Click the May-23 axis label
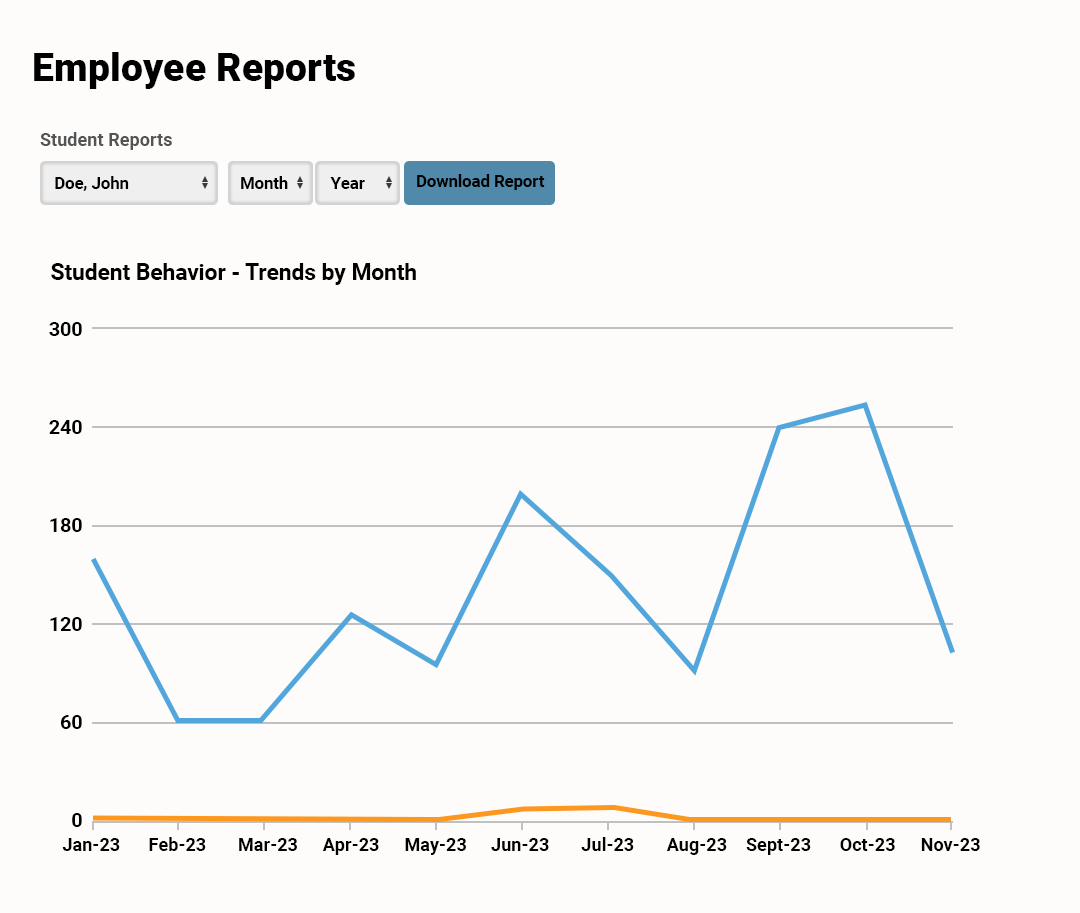 (435, 845)
